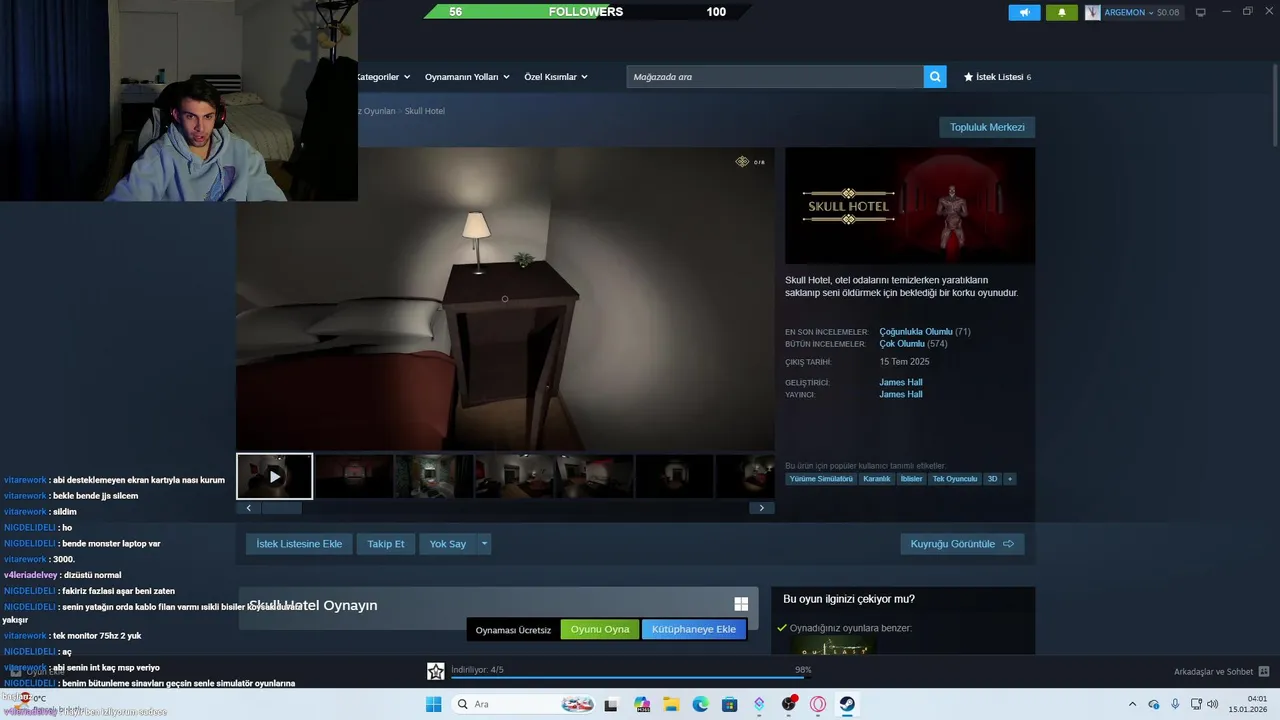Add a tag with the plus button
This screenshot has height=720, width=1280.
point(1010,479)
